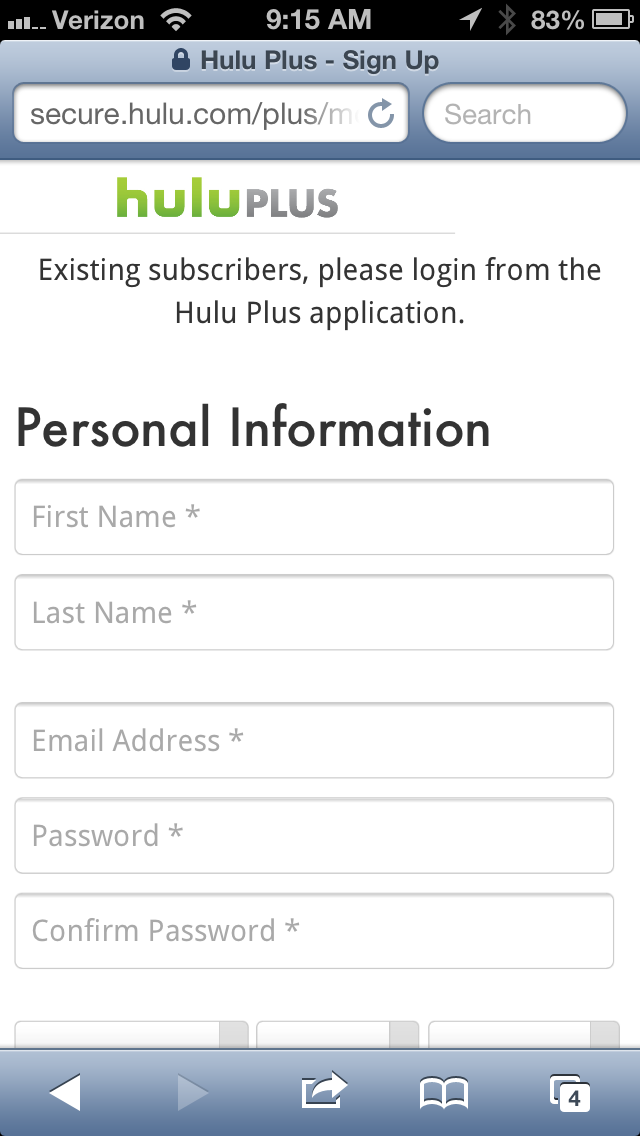This screenshot has height=1136, width=640.
Task: Tap the Hulu Plus logo
Action: (227, 198)
